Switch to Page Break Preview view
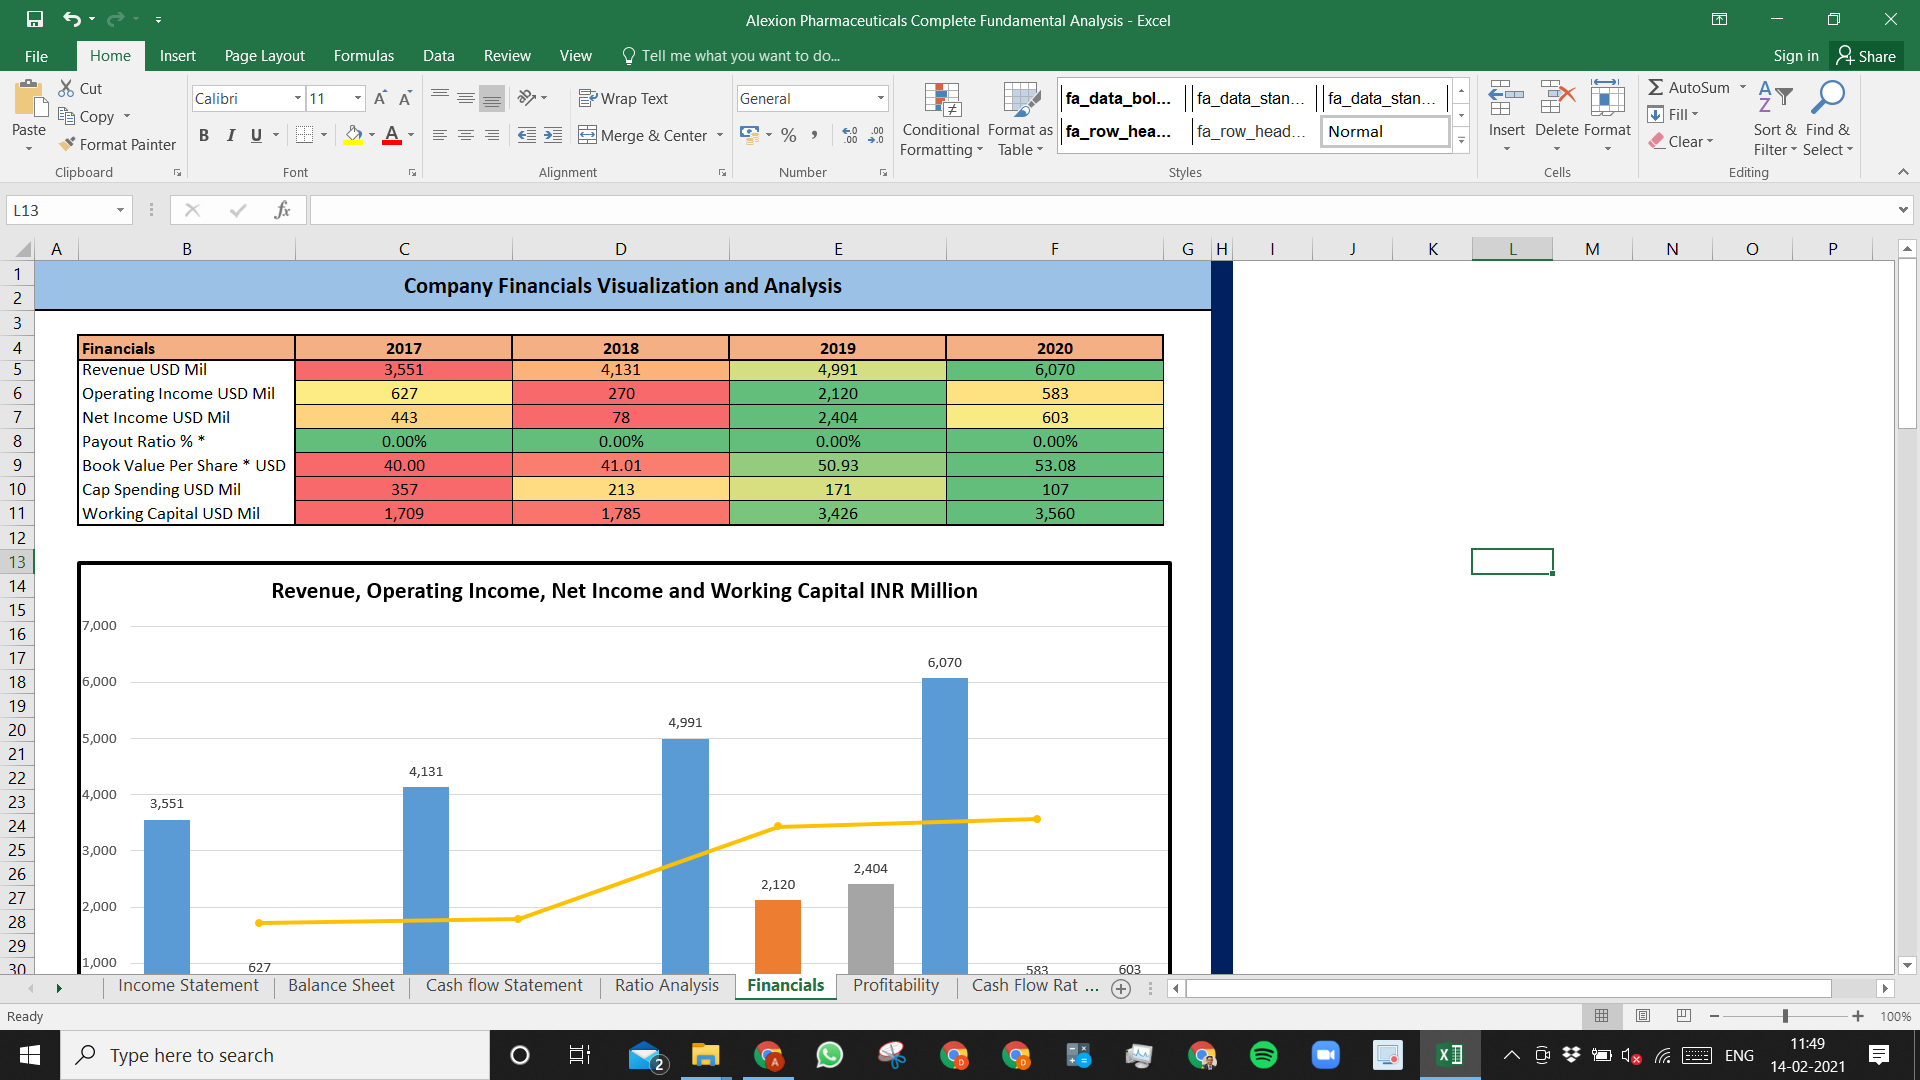 [x=1684, y=1016]
